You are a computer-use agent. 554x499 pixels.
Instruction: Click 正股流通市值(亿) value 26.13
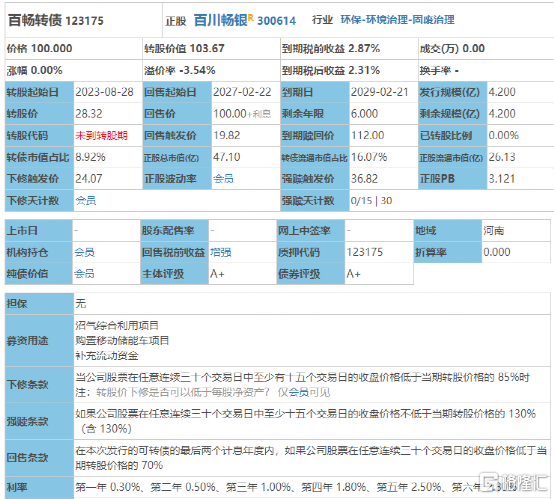click(x=502, y=157)
